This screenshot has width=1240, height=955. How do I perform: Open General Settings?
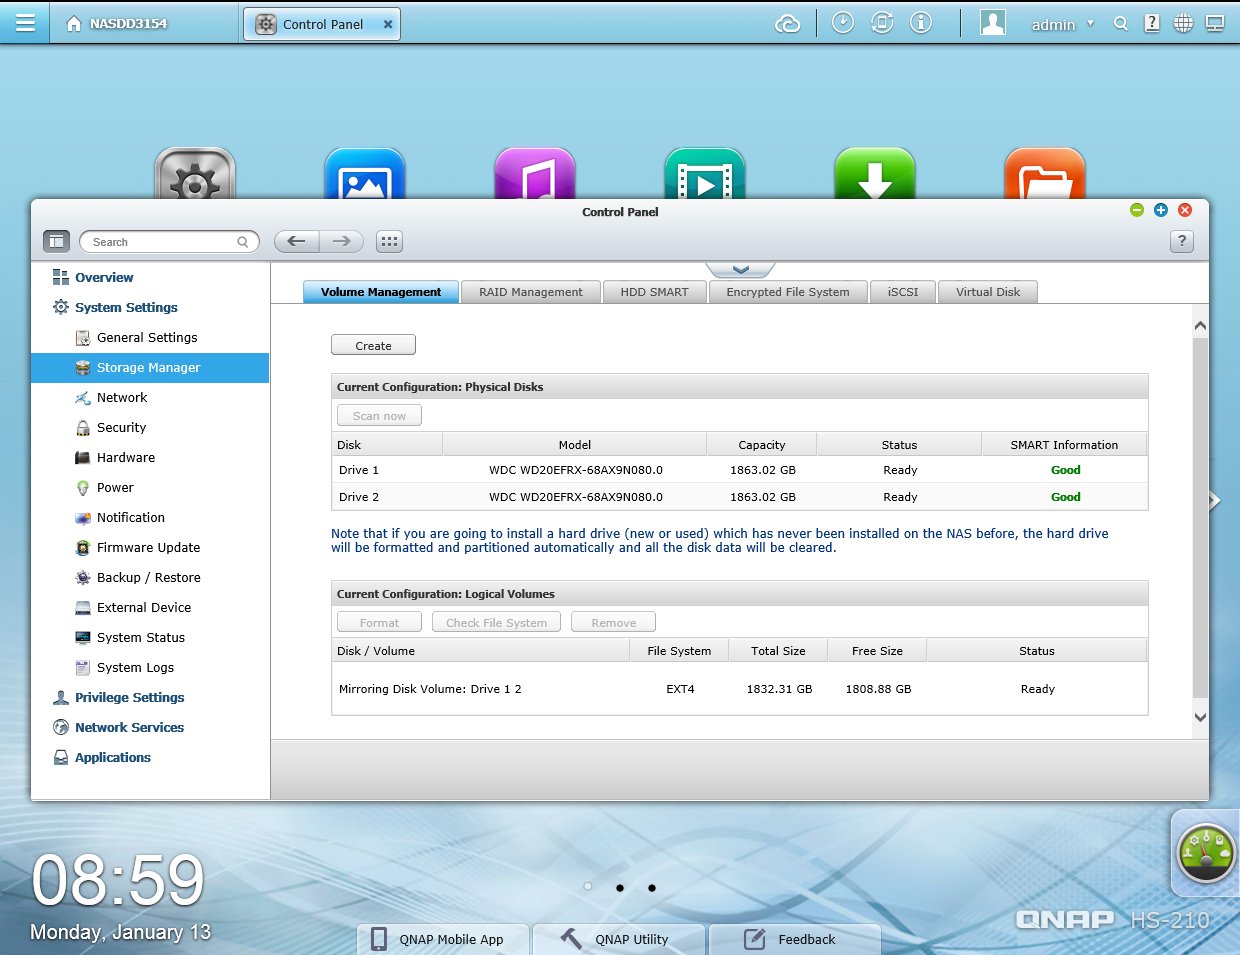147,338
